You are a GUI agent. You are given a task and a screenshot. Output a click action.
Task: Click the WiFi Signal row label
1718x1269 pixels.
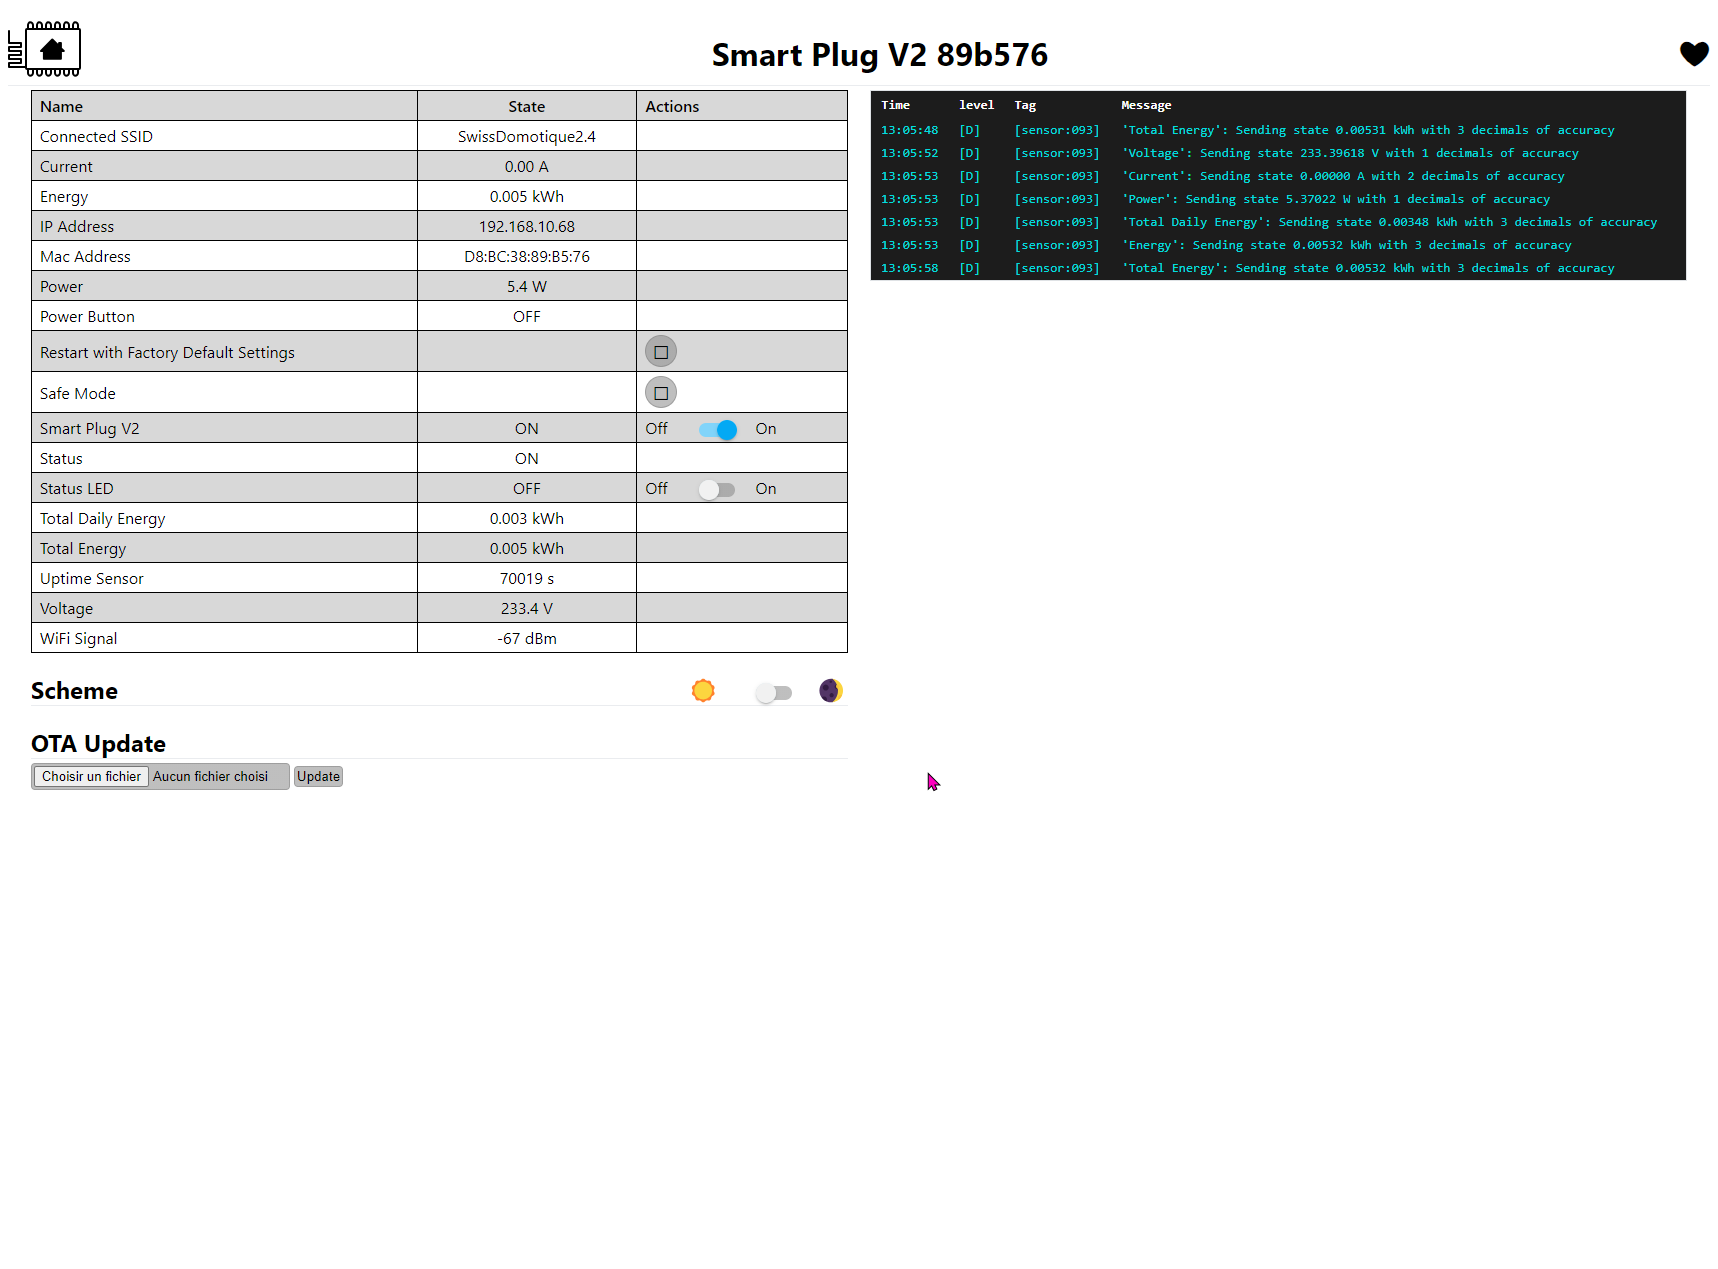[x=78, y=639]
